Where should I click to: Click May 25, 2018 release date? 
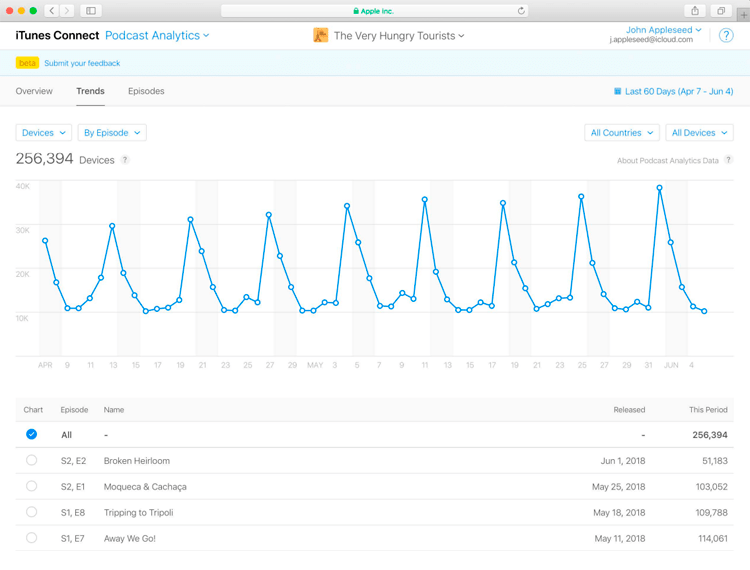click(618, 487)
